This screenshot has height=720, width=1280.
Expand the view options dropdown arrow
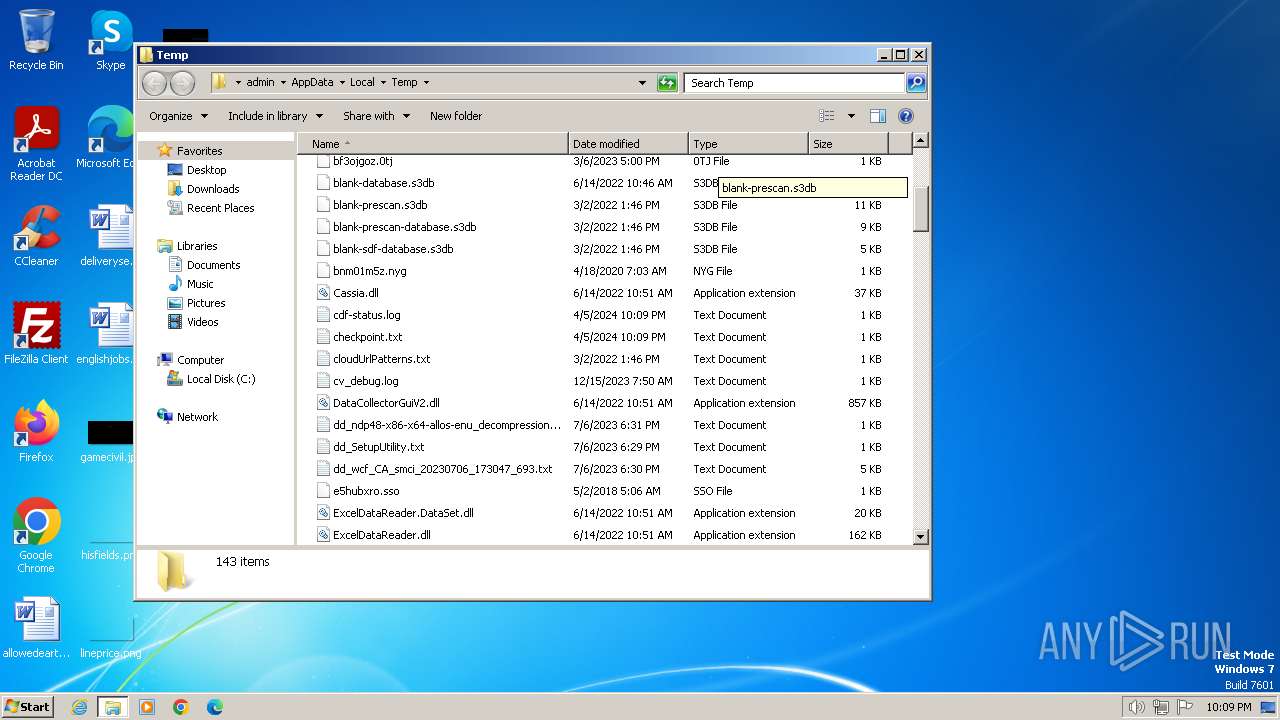pyautogui.click(x=851, y=116)
